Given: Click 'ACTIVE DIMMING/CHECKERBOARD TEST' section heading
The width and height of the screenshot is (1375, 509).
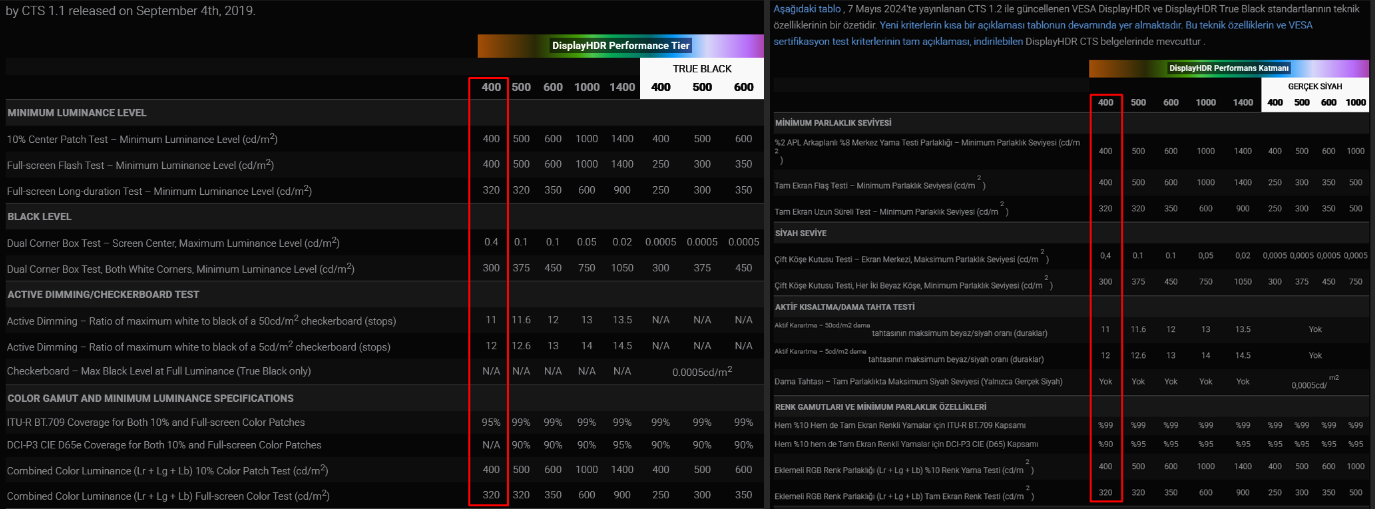Looking at the screenshot, I should tap(103, 294).
